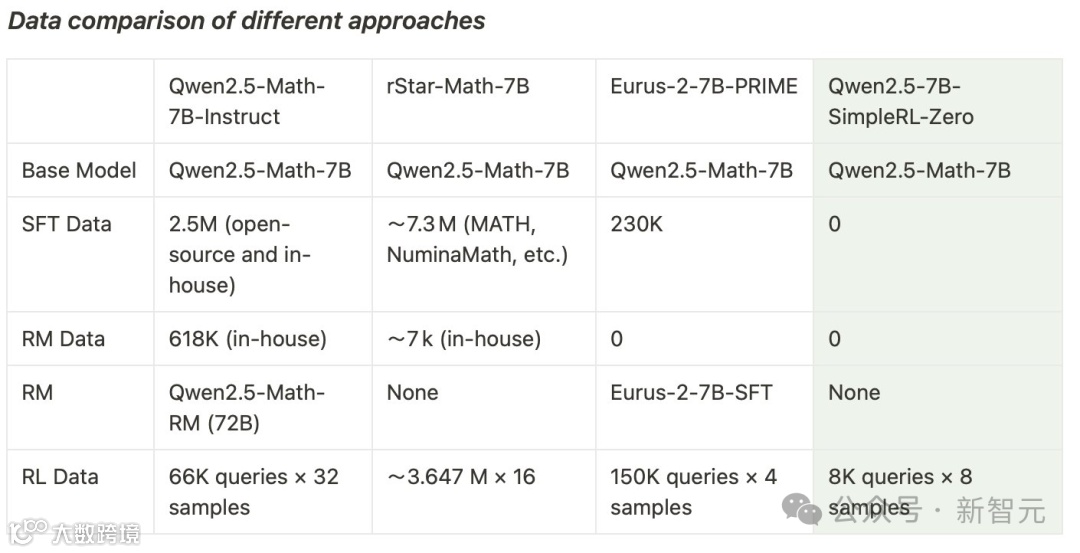Viewport: 1080px width, 553px height.
Task: Click '66K queries × 32 samples' cell
Action: coord(253,492)
